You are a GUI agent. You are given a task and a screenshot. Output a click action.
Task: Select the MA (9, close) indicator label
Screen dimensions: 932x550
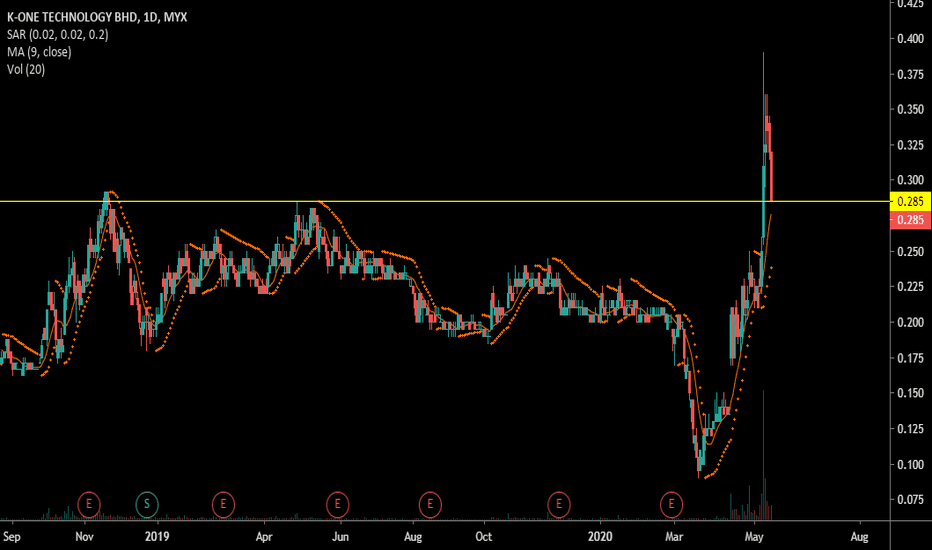click(39, 52)
